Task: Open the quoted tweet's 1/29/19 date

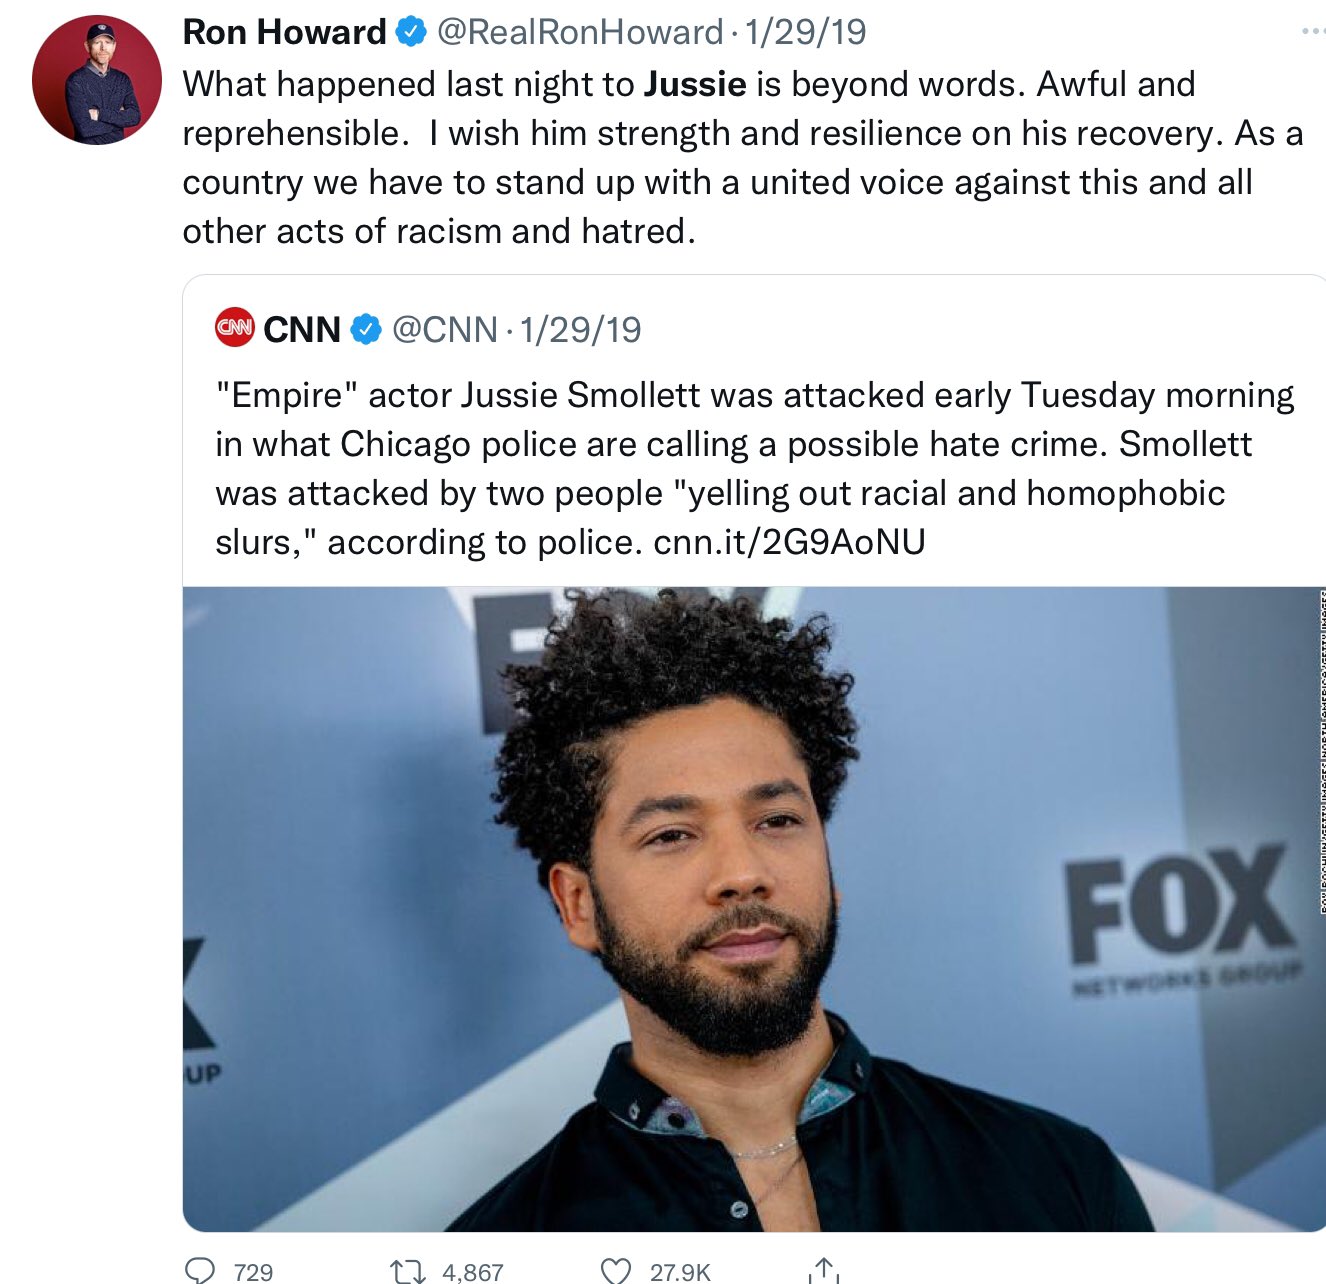Action: point(580,329)
